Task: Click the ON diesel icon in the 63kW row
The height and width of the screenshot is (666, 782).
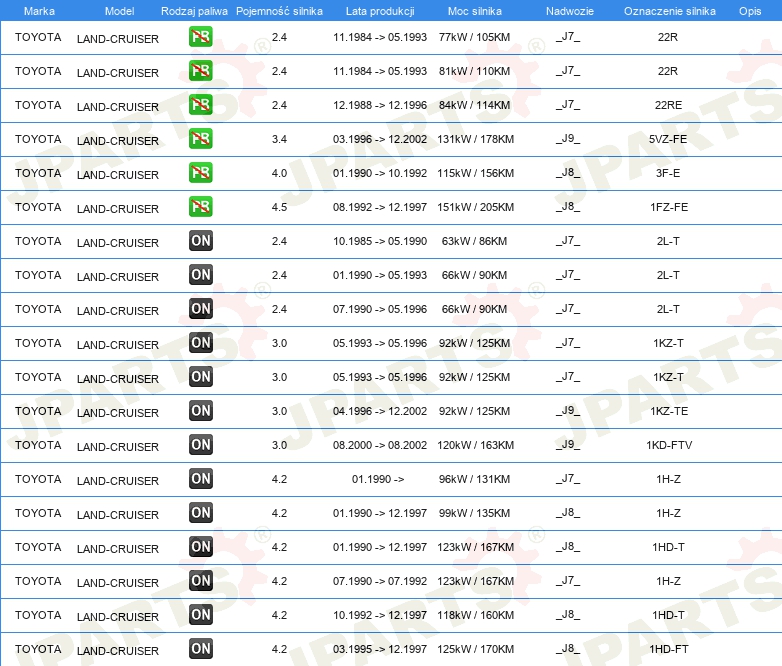Action: pyautogui.click(x=201, y=241)
